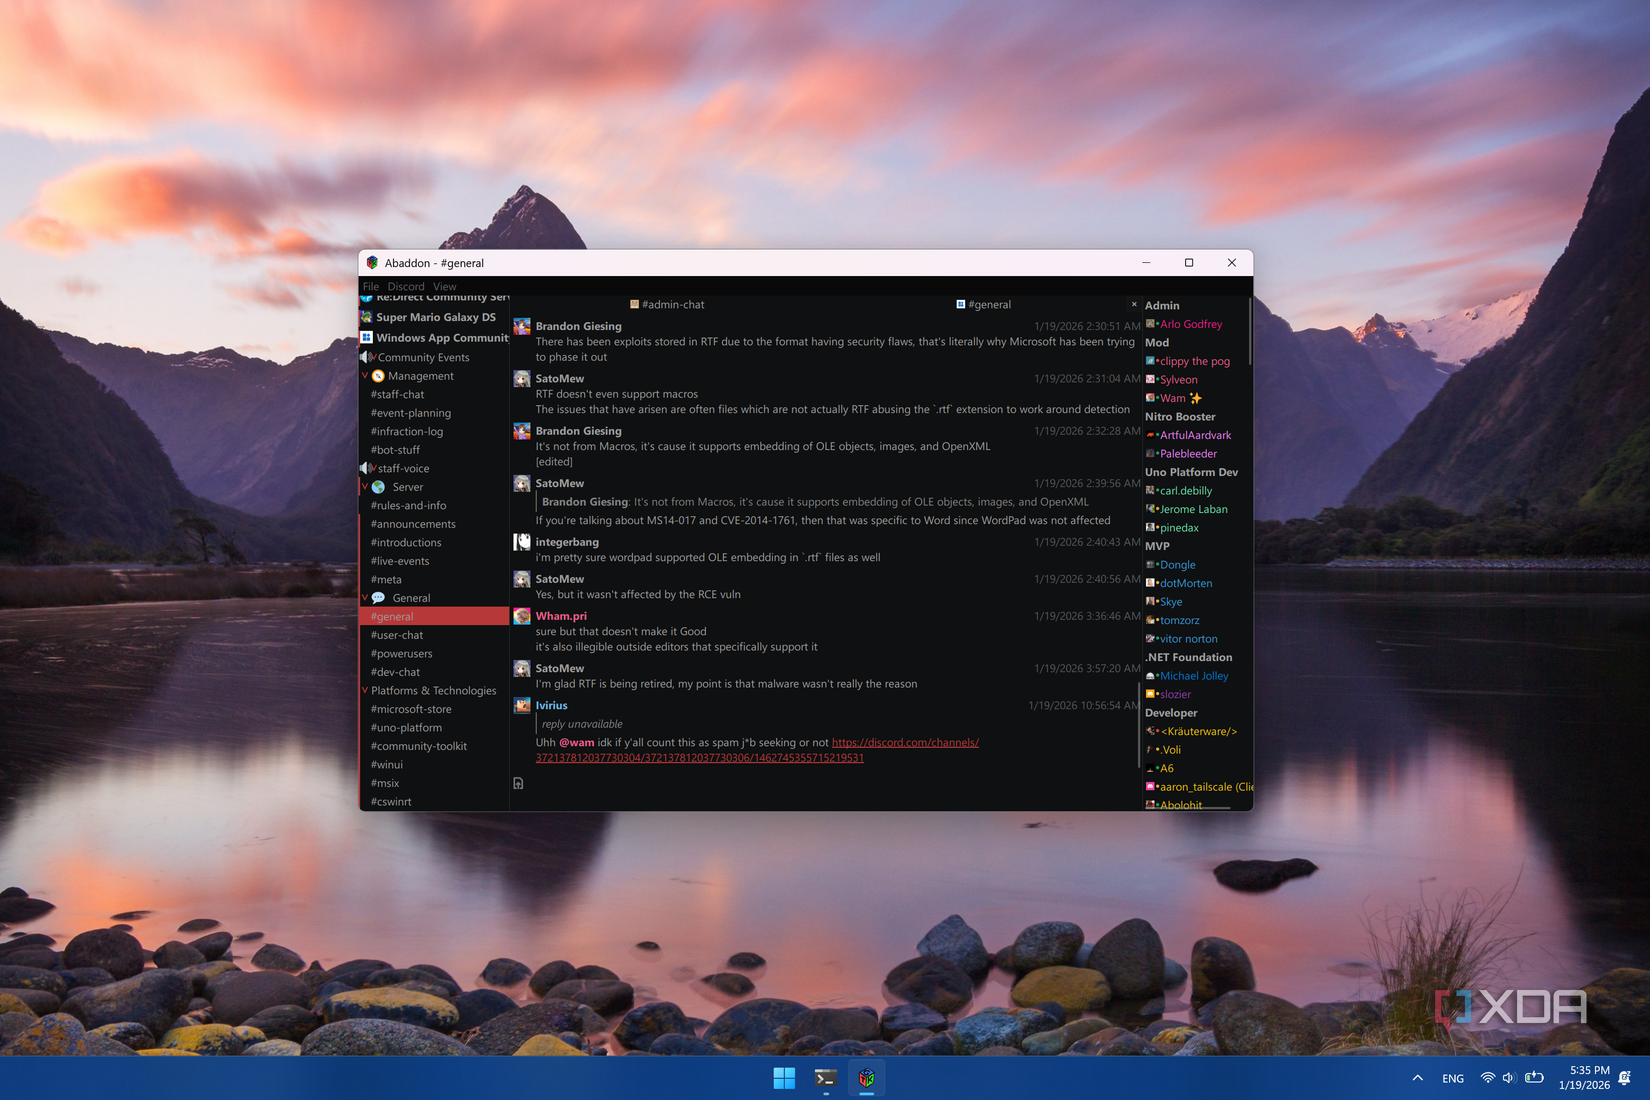Switch to the #admin-chat tab
The width and height of the screenshot is (1650, 1100).
pos(672,305)
